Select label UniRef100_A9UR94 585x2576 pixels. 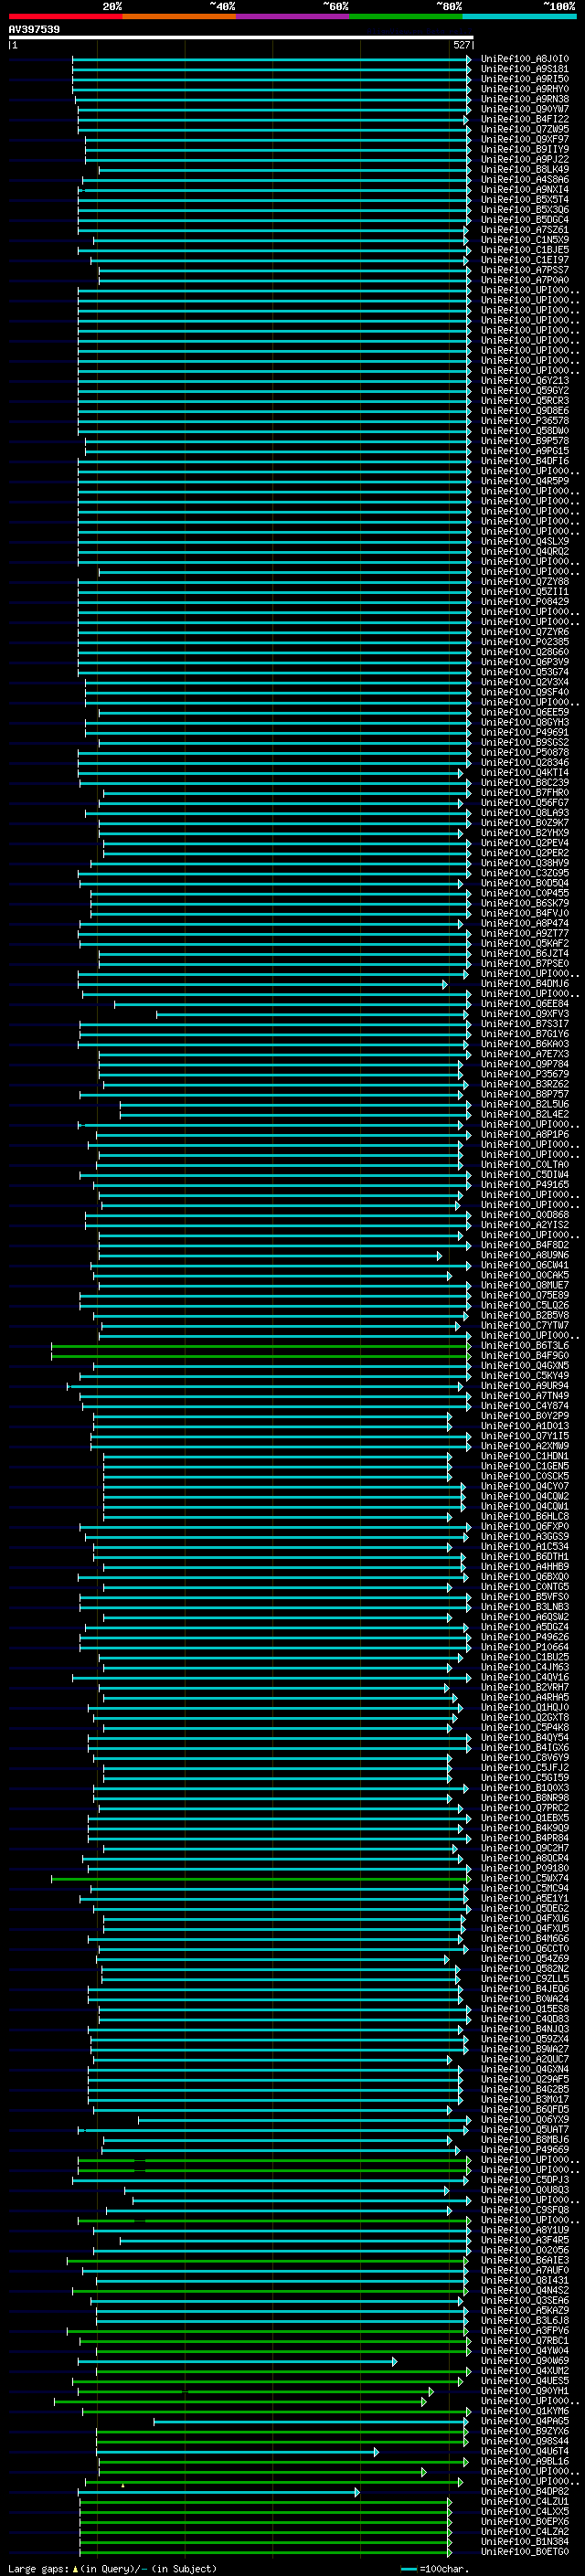[525, 1385]
